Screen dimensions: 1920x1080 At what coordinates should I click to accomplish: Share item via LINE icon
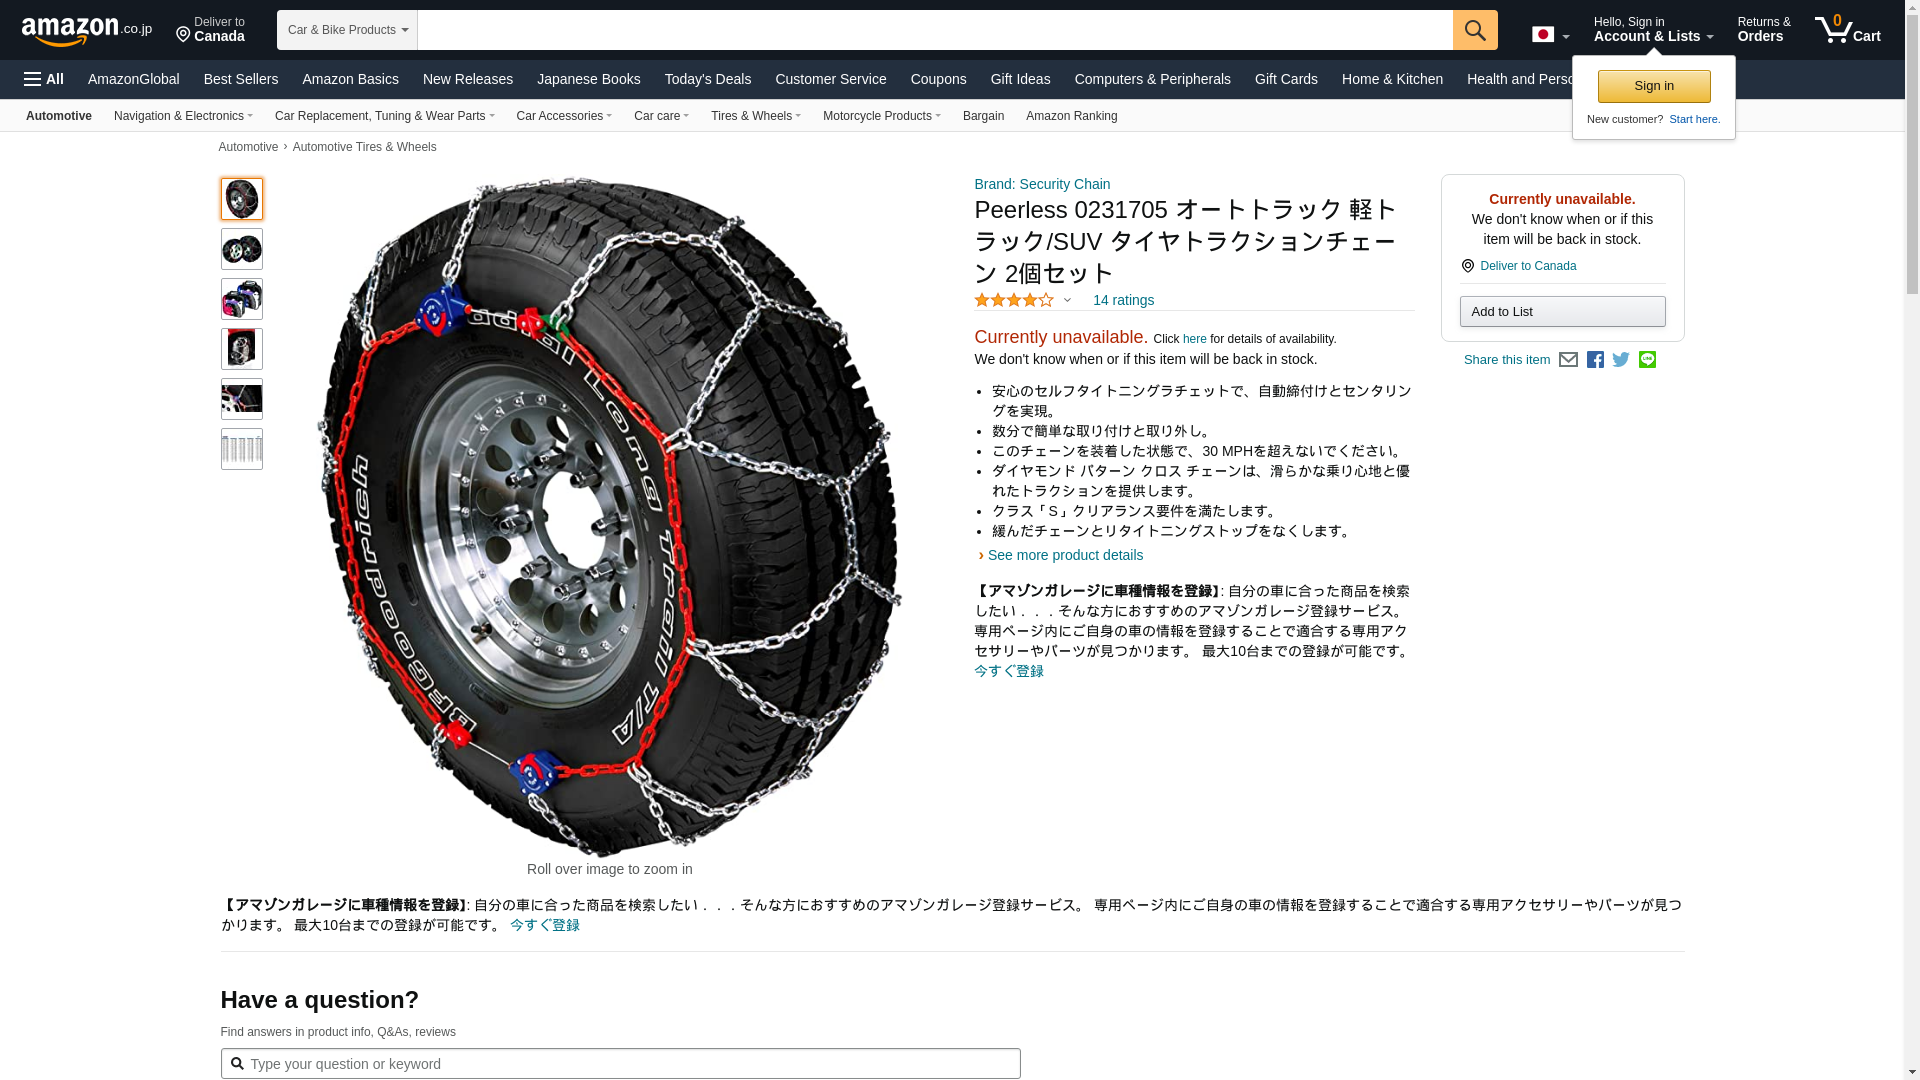click(1647, 360)
